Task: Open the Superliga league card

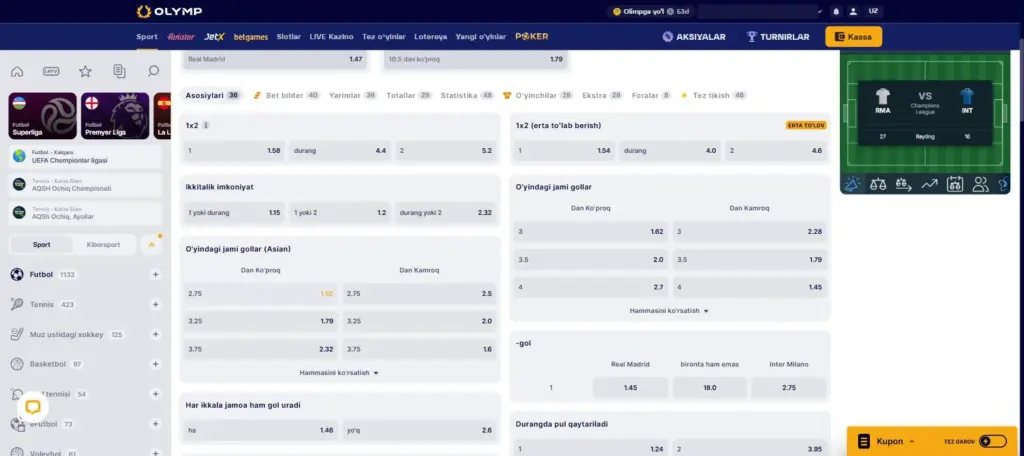Action: click(42, 116)
